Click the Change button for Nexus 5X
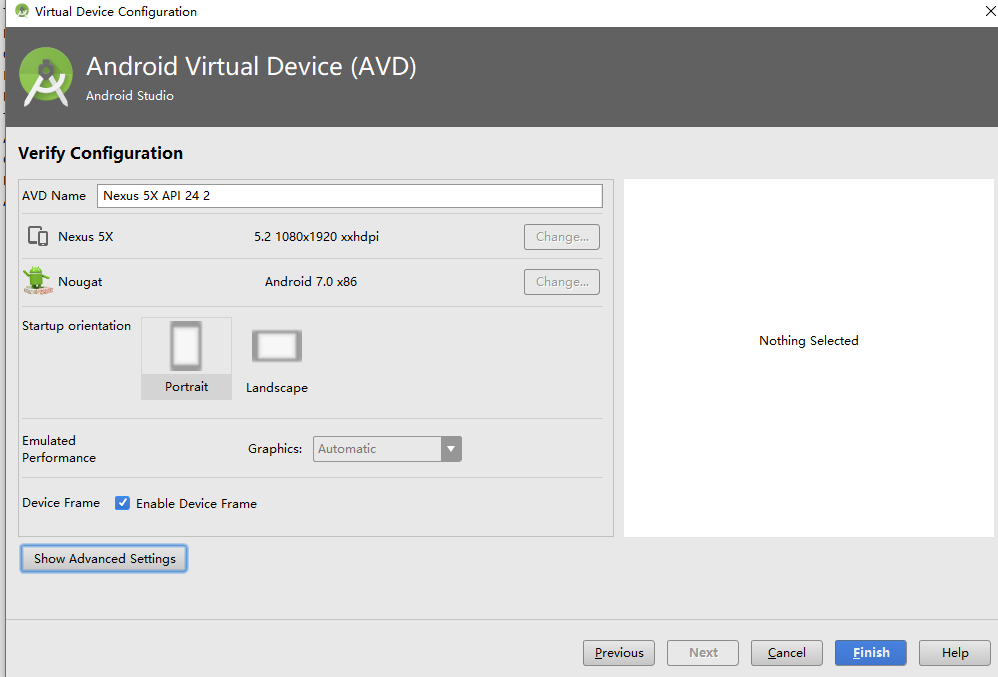Viewport: 998px width, 677px height. coord(562,237)
